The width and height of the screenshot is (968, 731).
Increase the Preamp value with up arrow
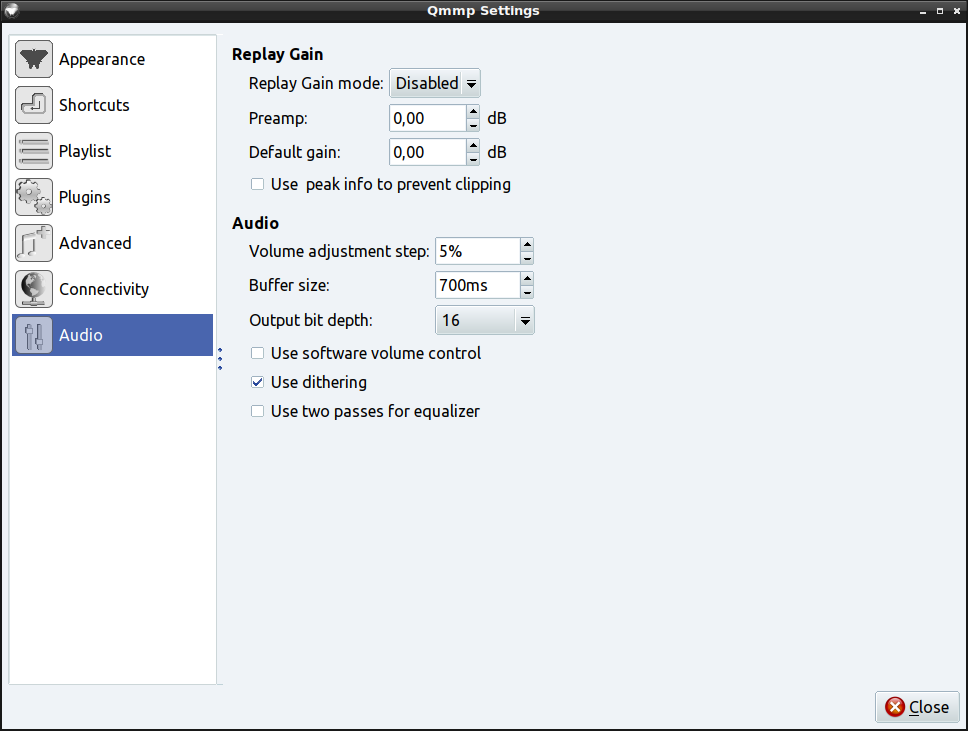pos(473,112)
